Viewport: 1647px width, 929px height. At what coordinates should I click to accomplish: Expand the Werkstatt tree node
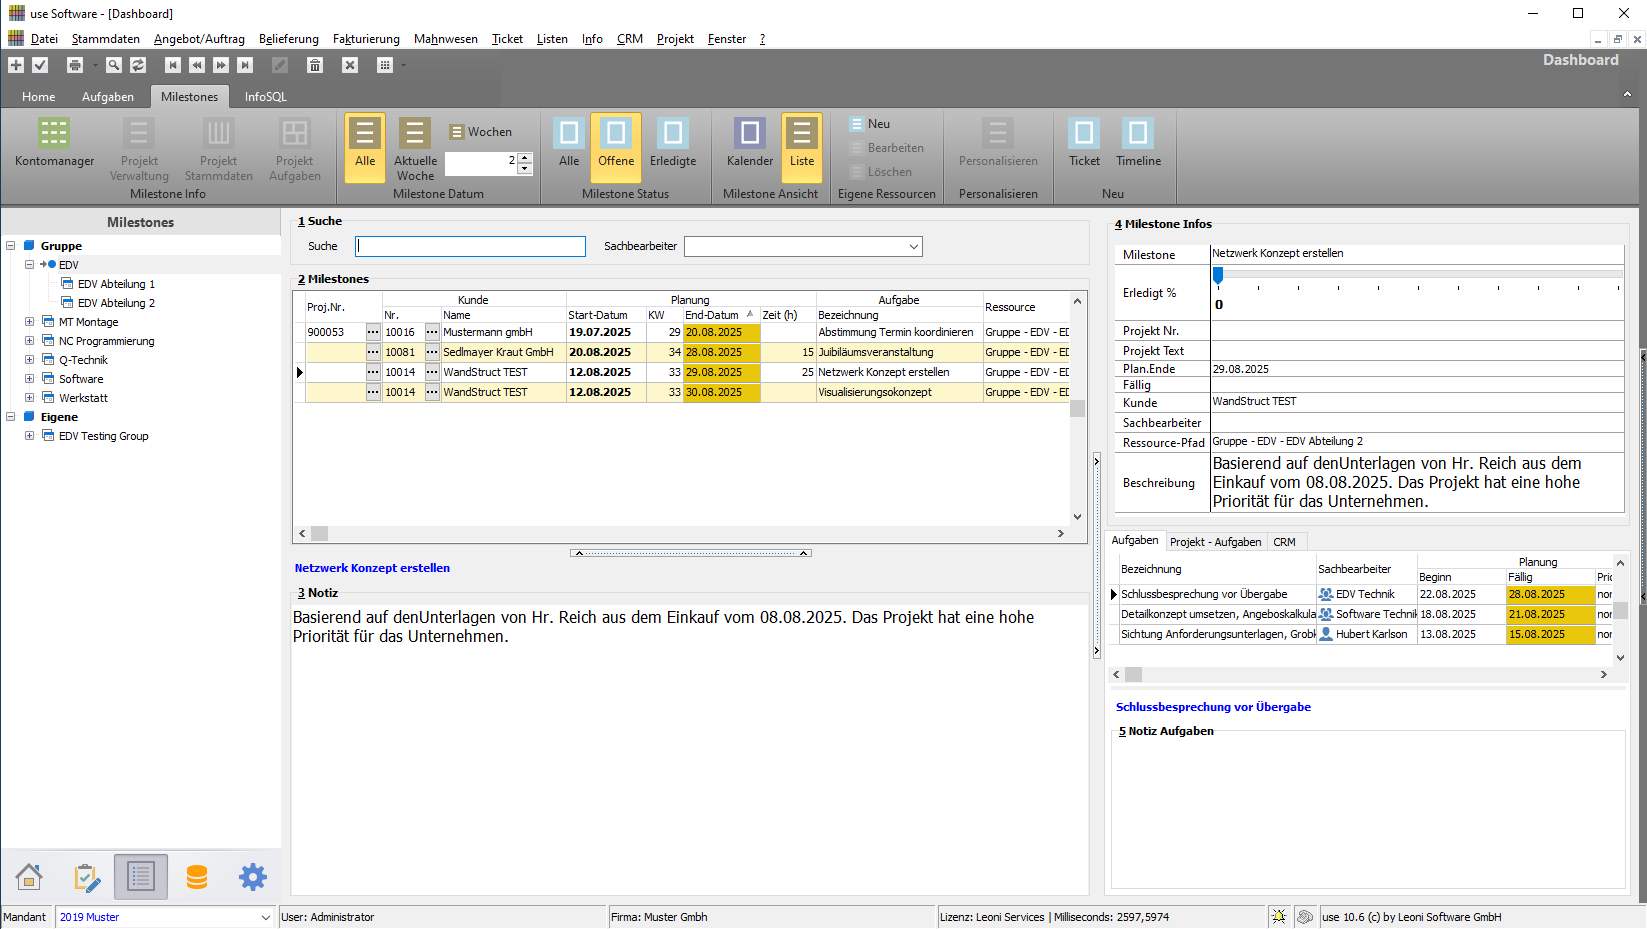[x=29, y=398]
